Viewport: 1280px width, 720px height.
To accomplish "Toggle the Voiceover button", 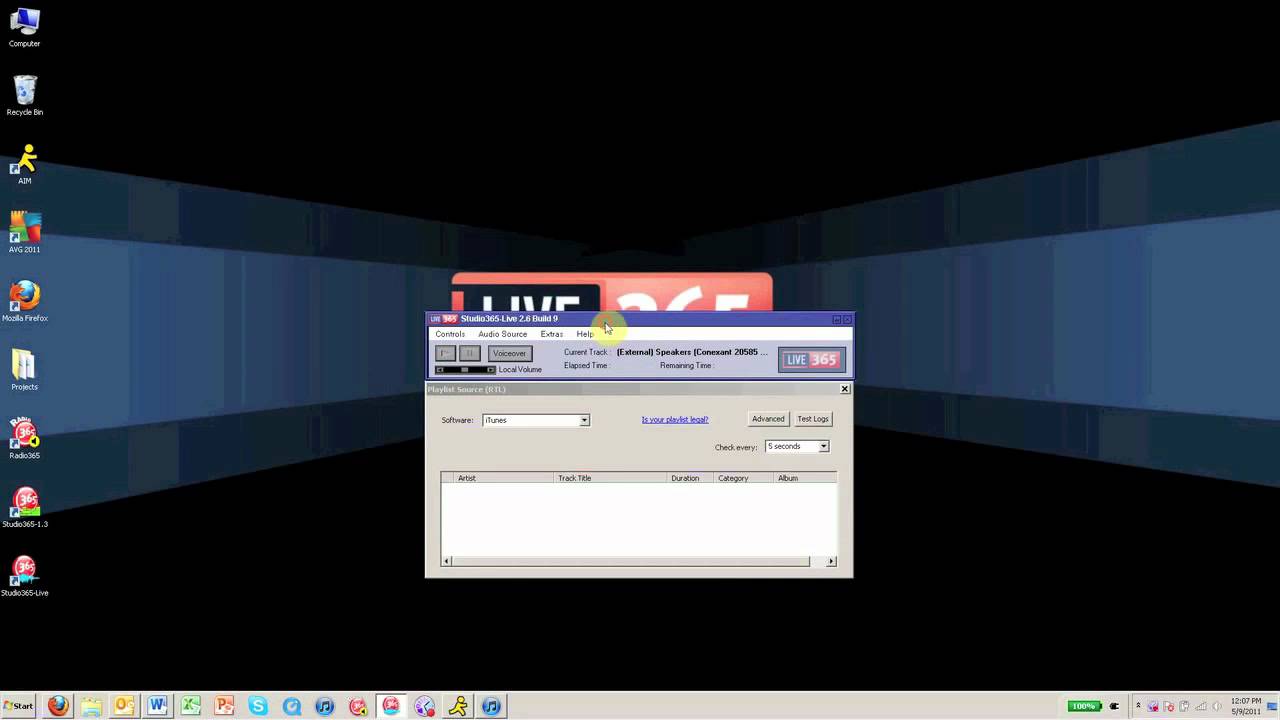I will [509, 353].
